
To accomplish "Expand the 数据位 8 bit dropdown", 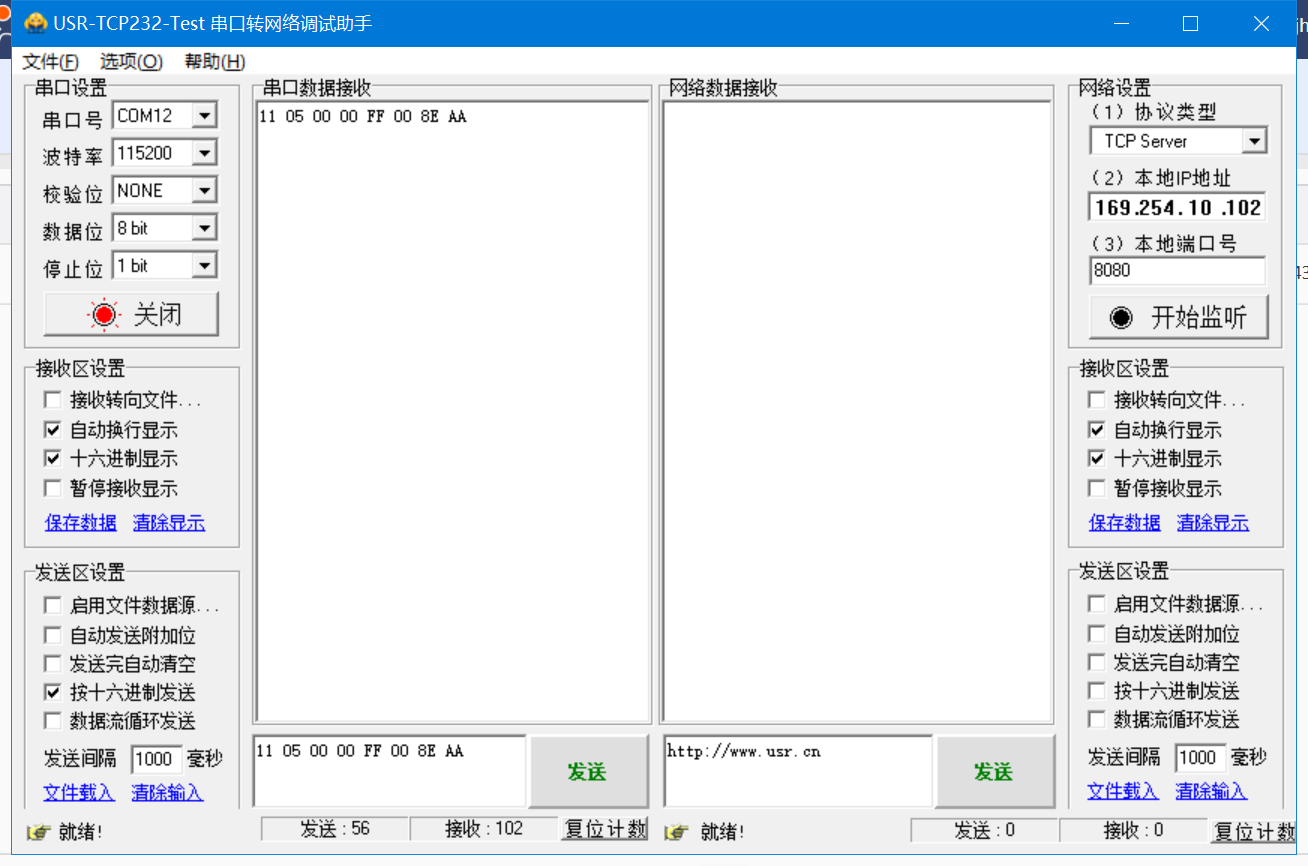I will point(204,228).
